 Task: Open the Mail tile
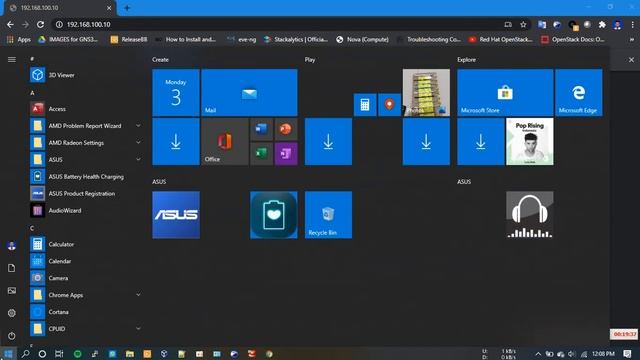[x=249, y=93]
